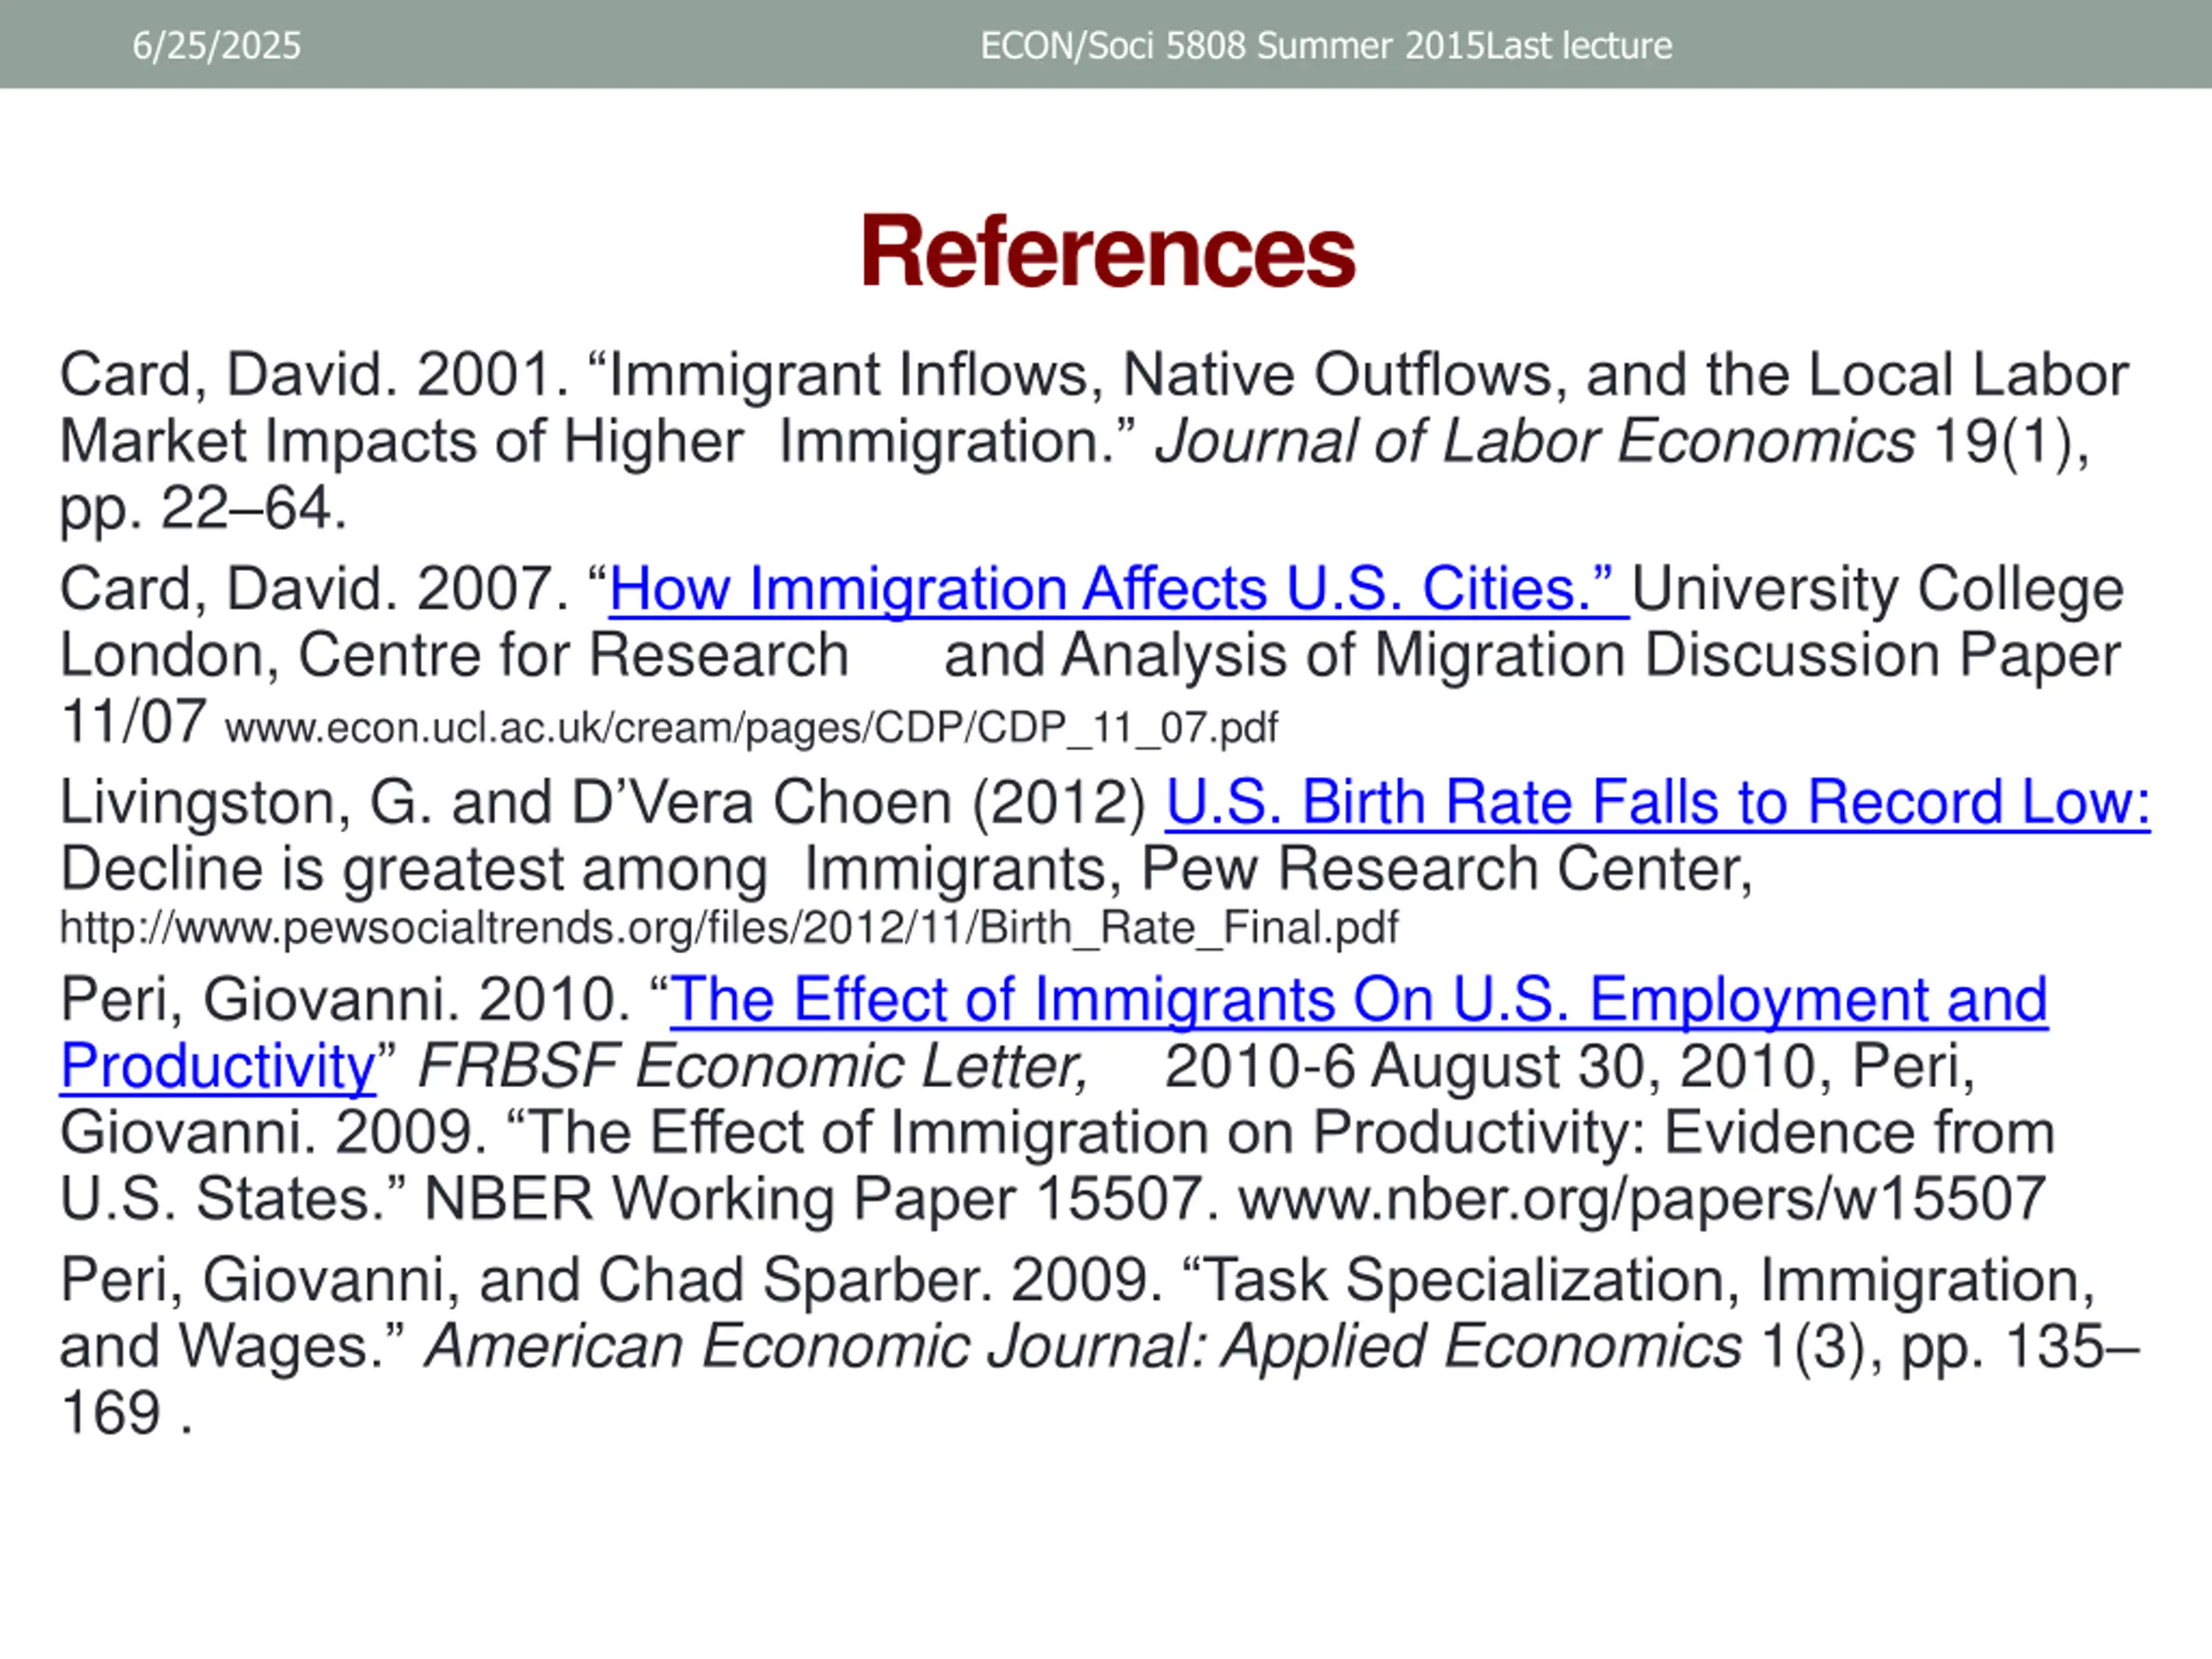
Task: Click the underlined 'Productivity' link text
Action: 217,1066
